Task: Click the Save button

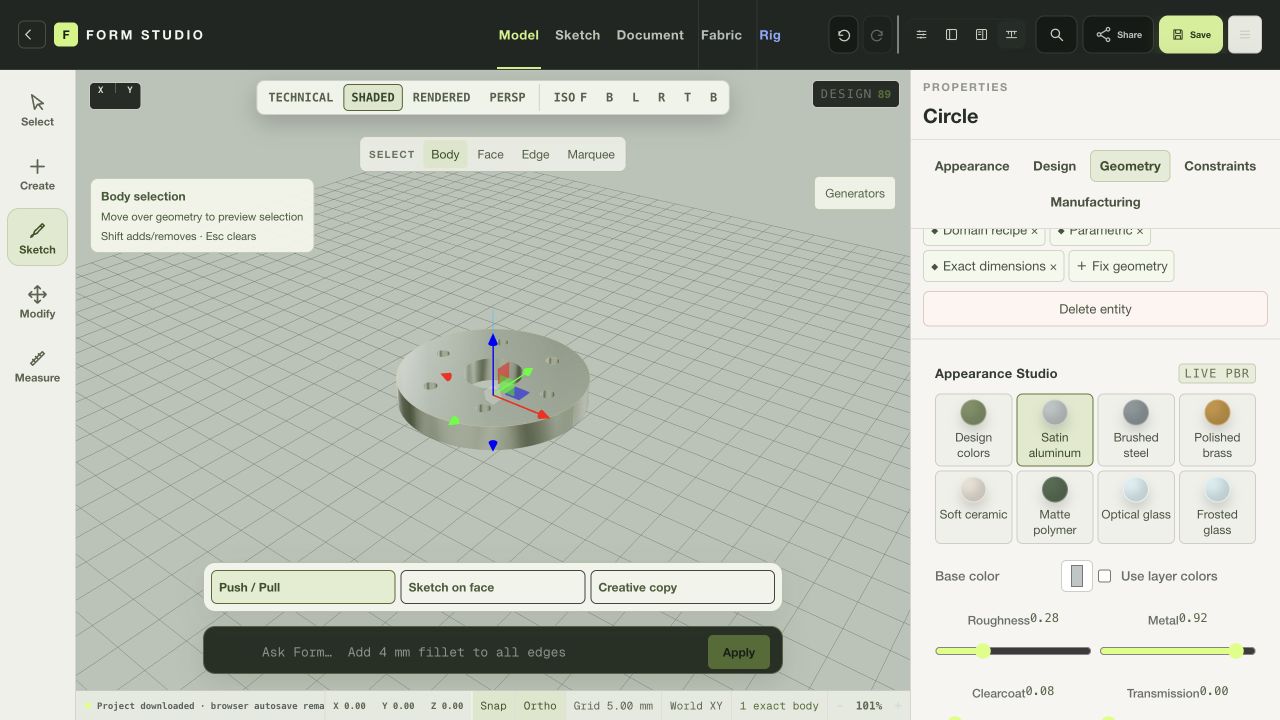Action: (x=1191, y=35)
